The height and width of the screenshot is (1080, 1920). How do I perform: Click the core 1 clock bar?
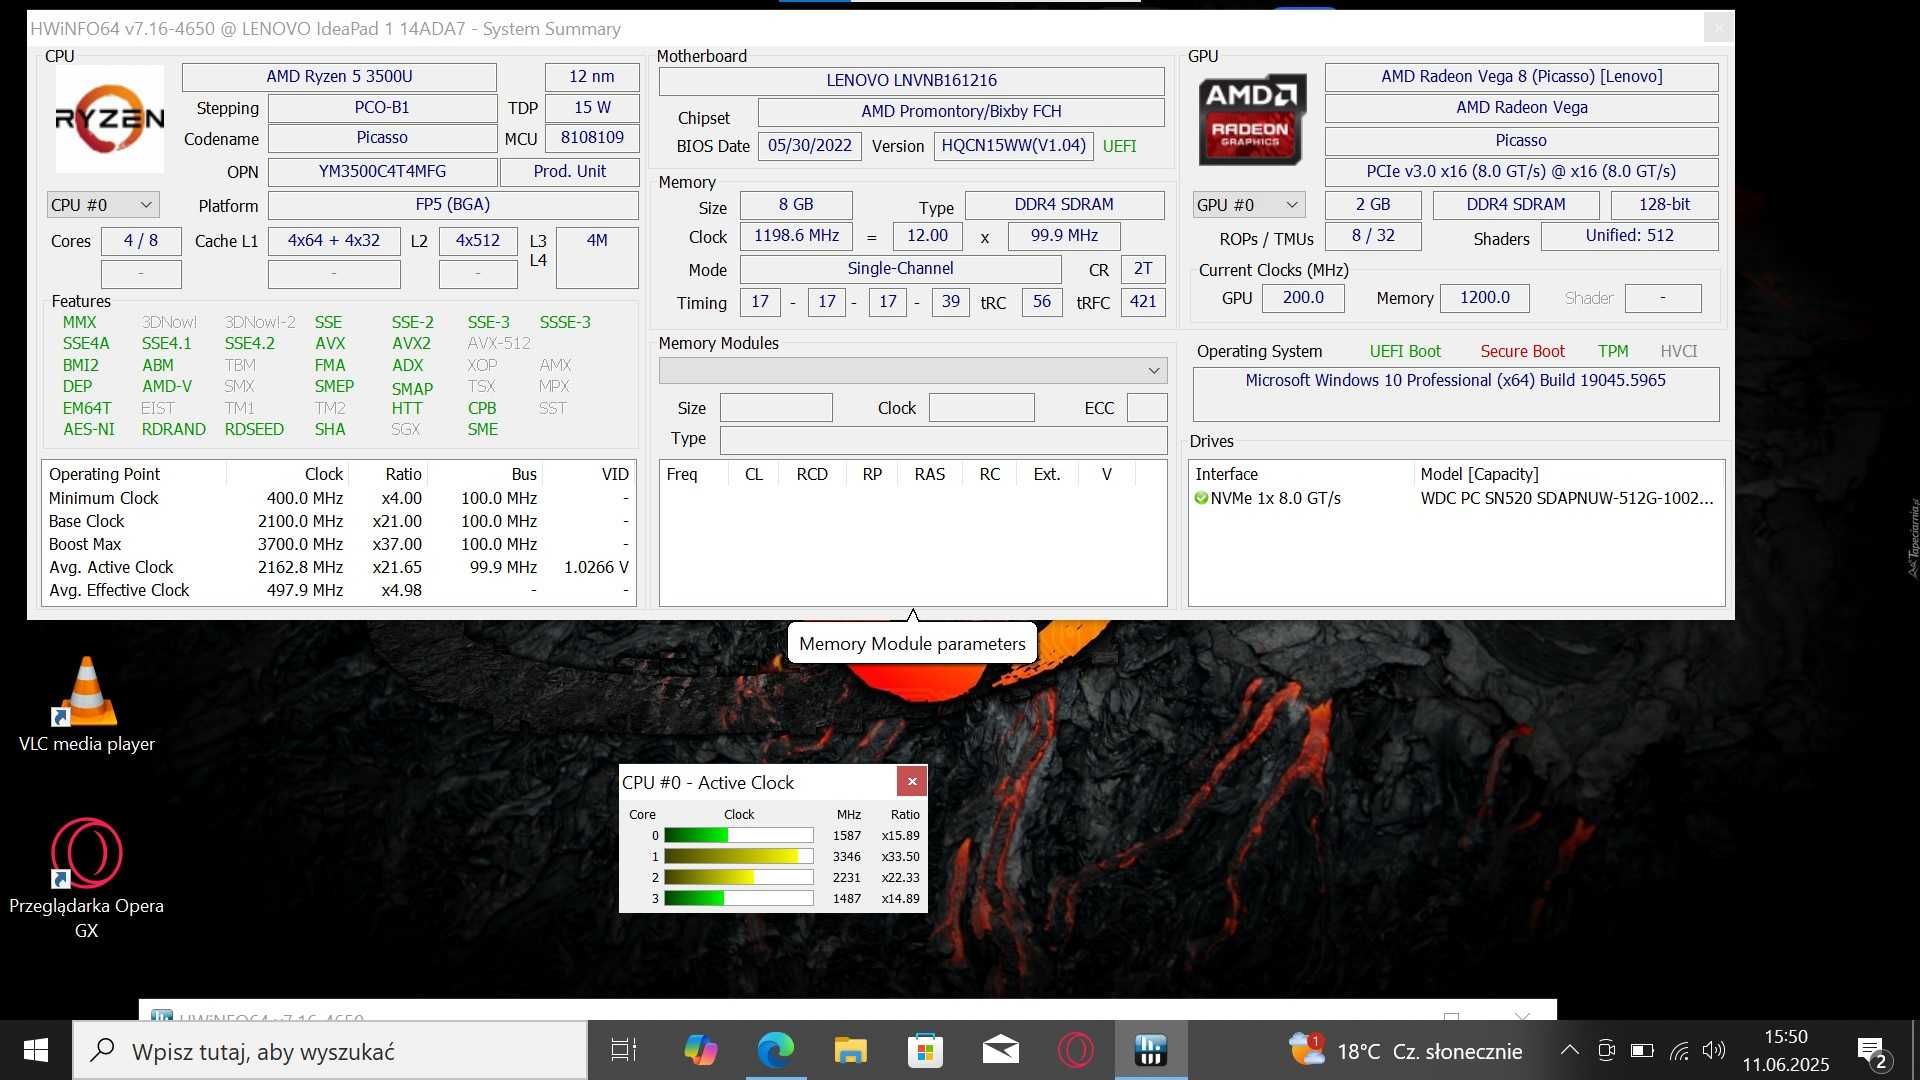[739, 857]
